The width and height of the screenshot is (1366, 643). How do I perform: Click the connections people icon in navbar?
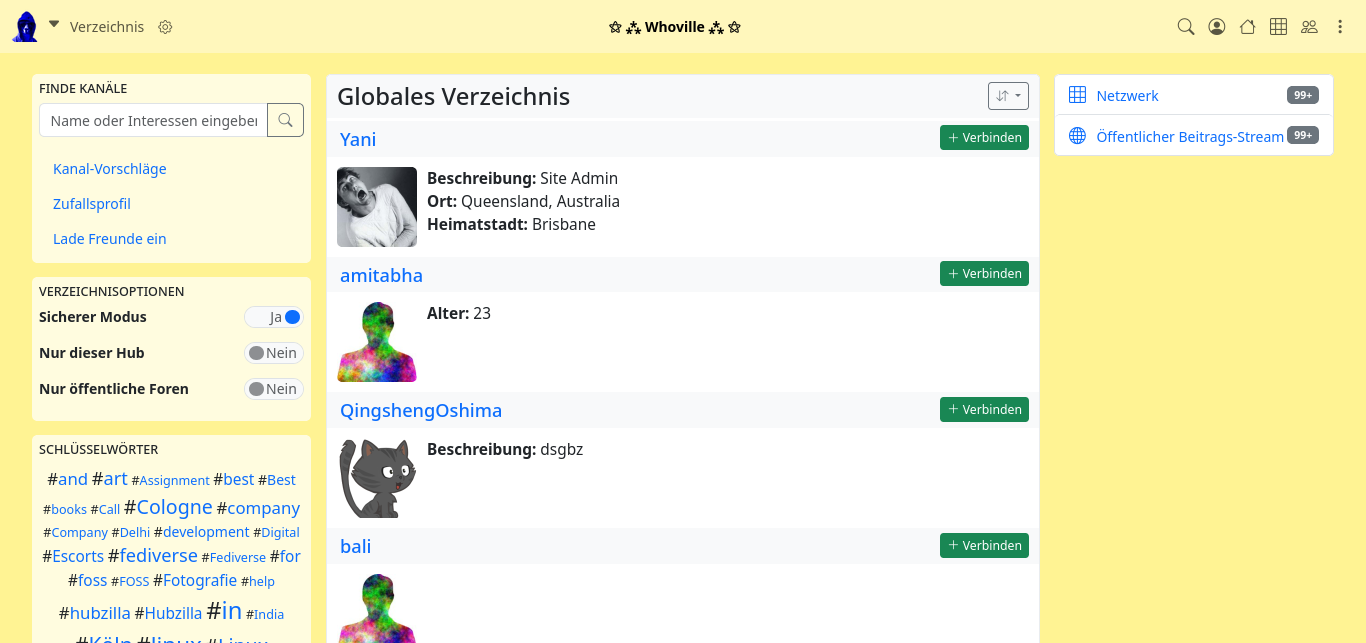[x=1309, y=27]
